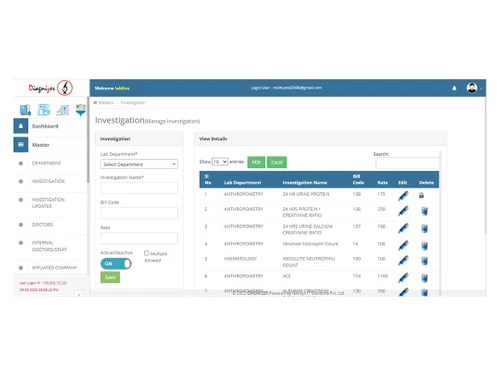Edit the Absolute Eosinophil Count row

pyautogui.click(x=403, y=246)
